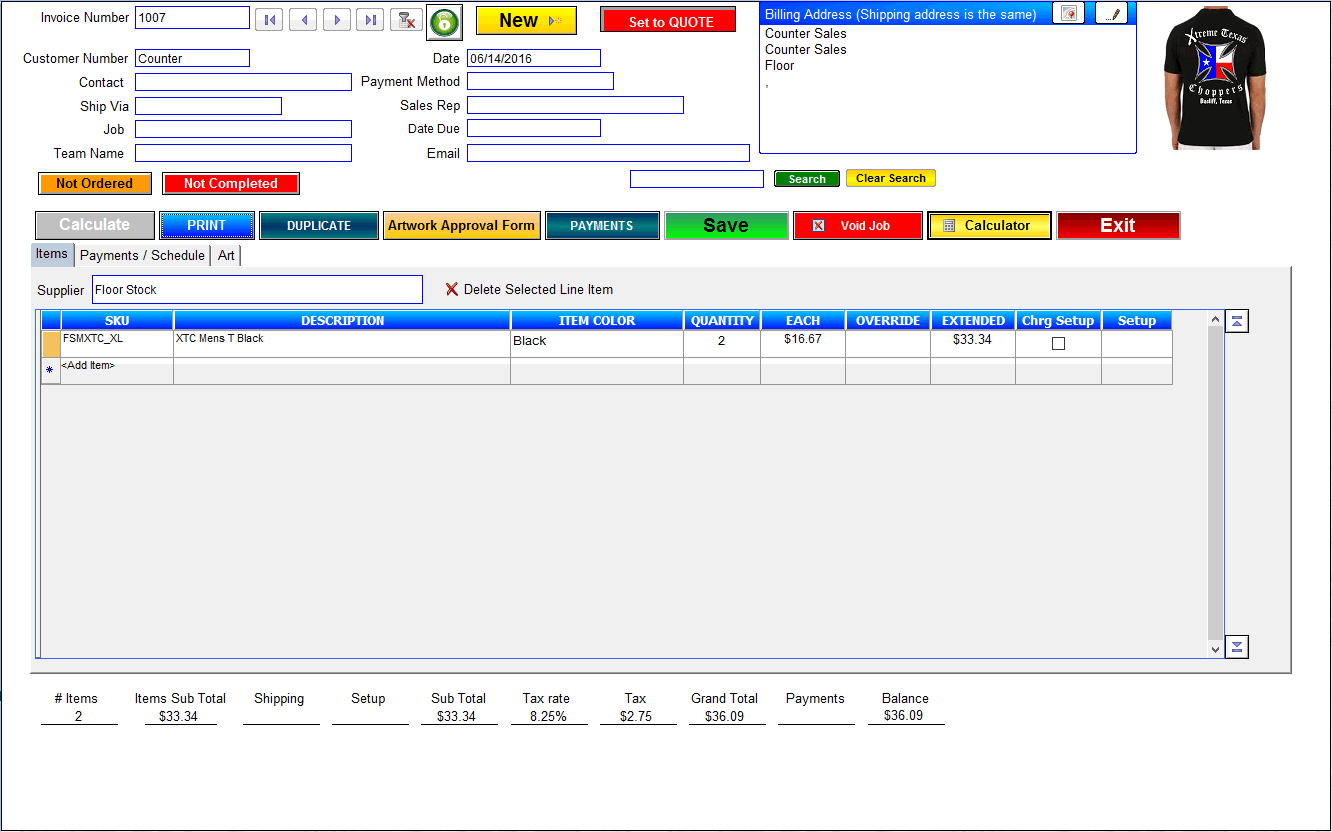Click the green padlock unlock icon
Image resolution: width=1332 pixels, height=832 pixels.
coord(444,22)
